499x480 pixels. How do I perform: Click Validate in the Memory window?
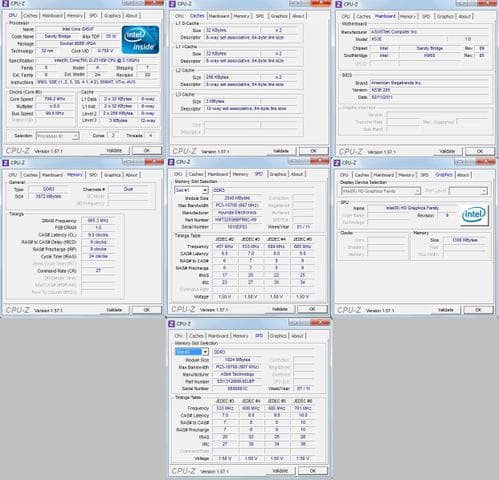click(114, 310)
